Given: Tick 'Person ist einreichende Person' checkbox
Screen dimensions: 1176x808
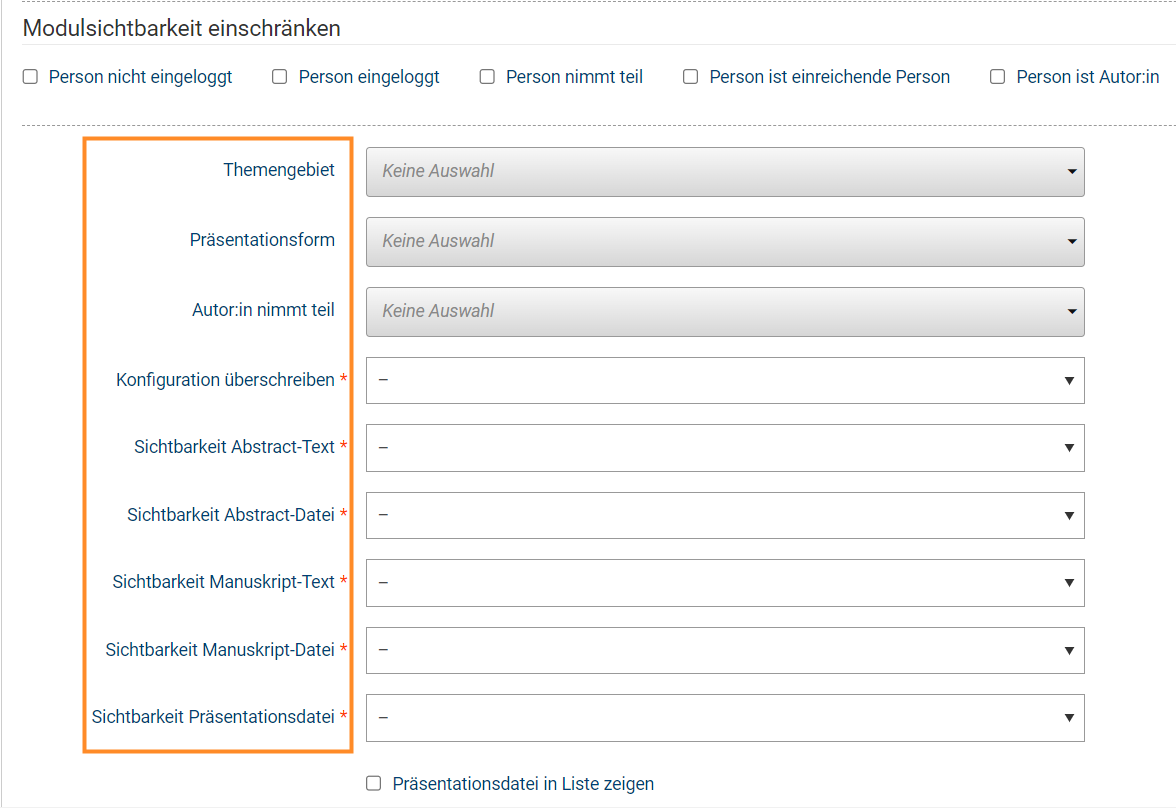Looking at the screenshot, I should [x=690, y=77].
